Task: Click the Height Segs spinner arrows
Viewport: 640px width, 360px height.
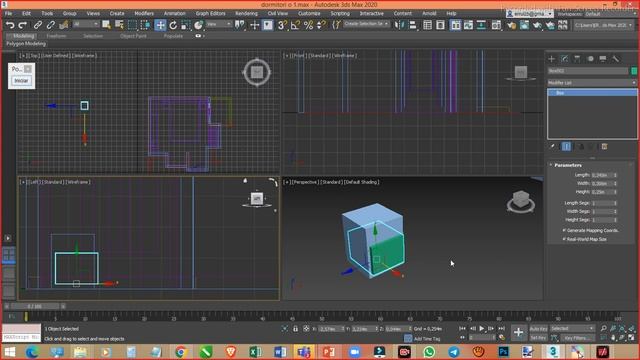Action: pyautogui.click(x=615, y=220)
